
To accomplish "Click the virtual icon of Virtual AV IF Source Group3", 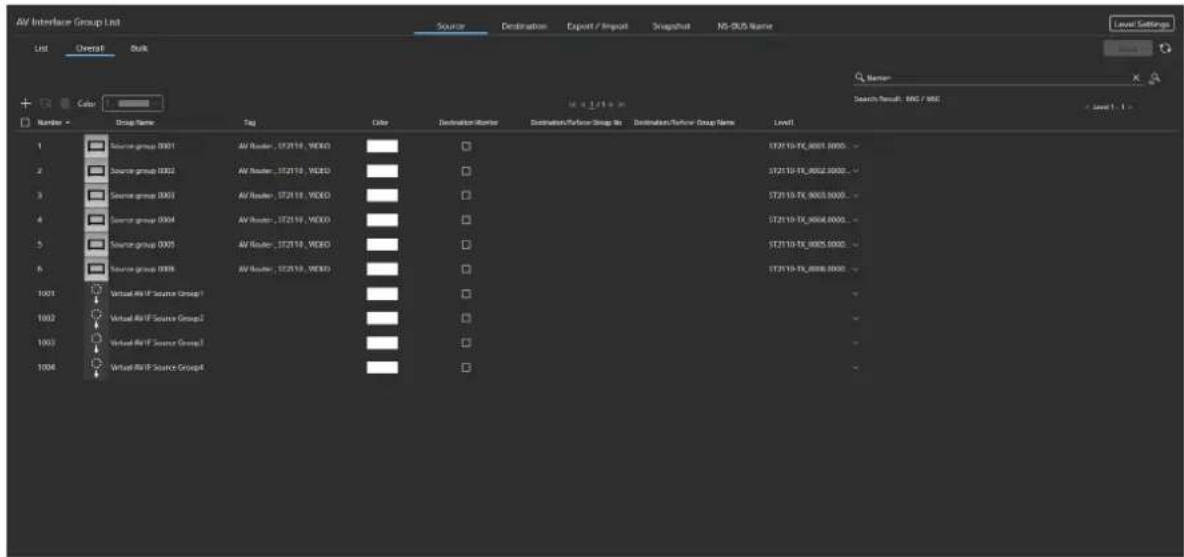I will 96,343.
